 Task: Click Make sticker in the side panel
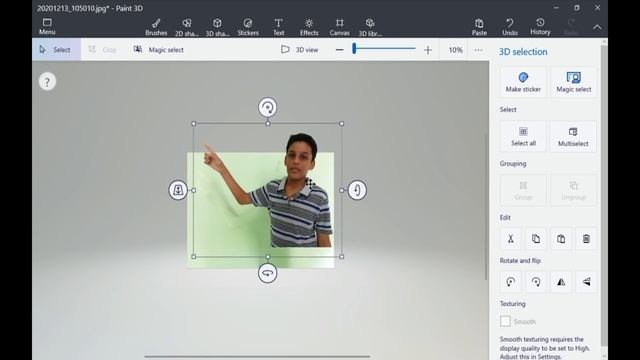pos(523,82)
